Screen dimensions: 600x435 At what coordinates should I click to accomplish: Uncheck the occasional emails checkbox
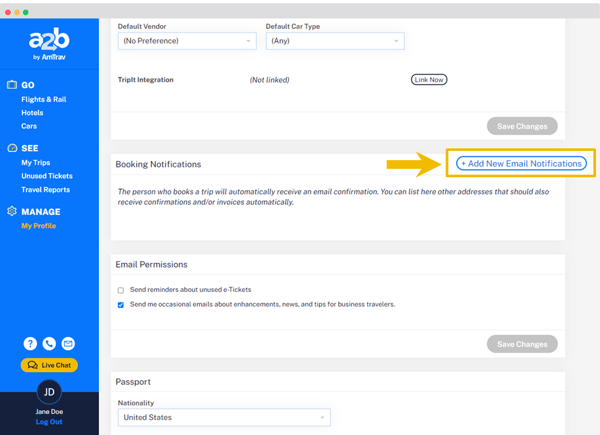click(x=121, y=305)
